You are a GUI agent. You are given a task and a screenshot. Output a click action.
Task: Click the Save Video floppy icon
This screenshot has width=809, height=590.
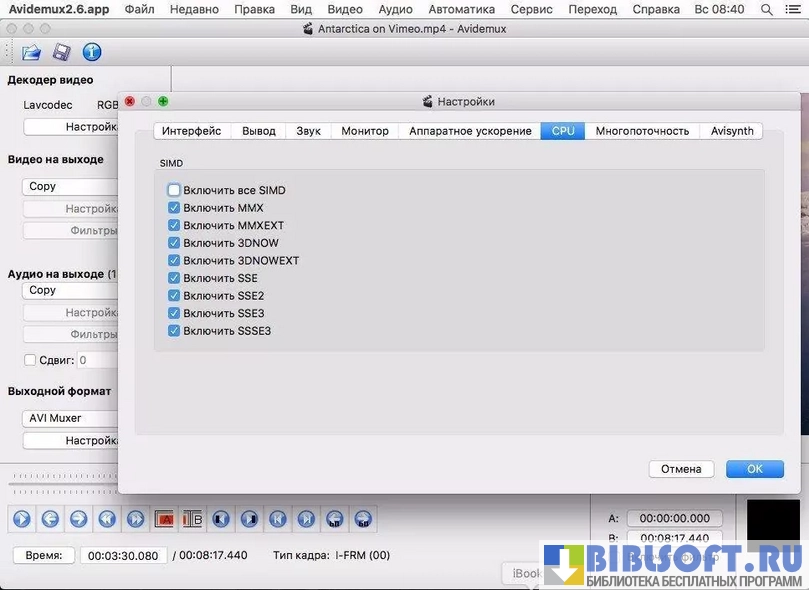pos(61,52)
